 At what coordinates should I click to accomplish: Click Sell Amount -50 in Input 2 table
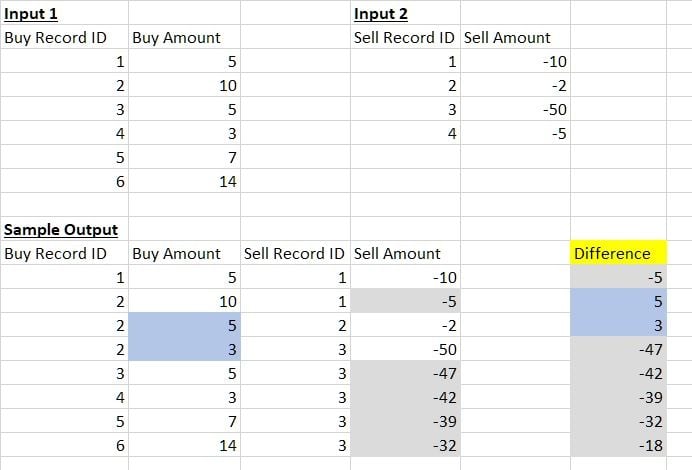pos(515,109)
